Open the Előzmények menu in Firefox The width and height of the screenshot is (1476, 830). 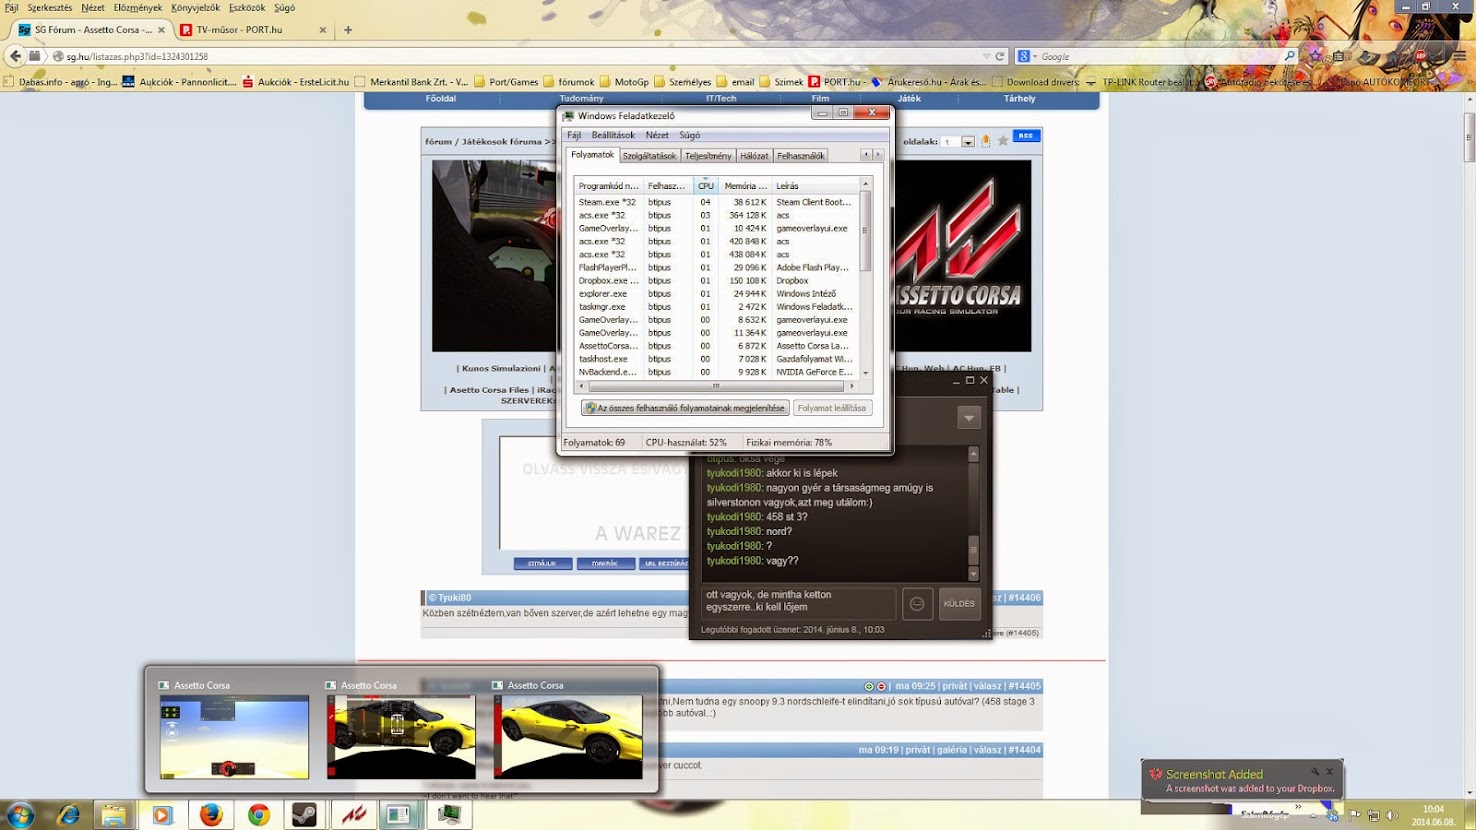[x=138, y=7]
